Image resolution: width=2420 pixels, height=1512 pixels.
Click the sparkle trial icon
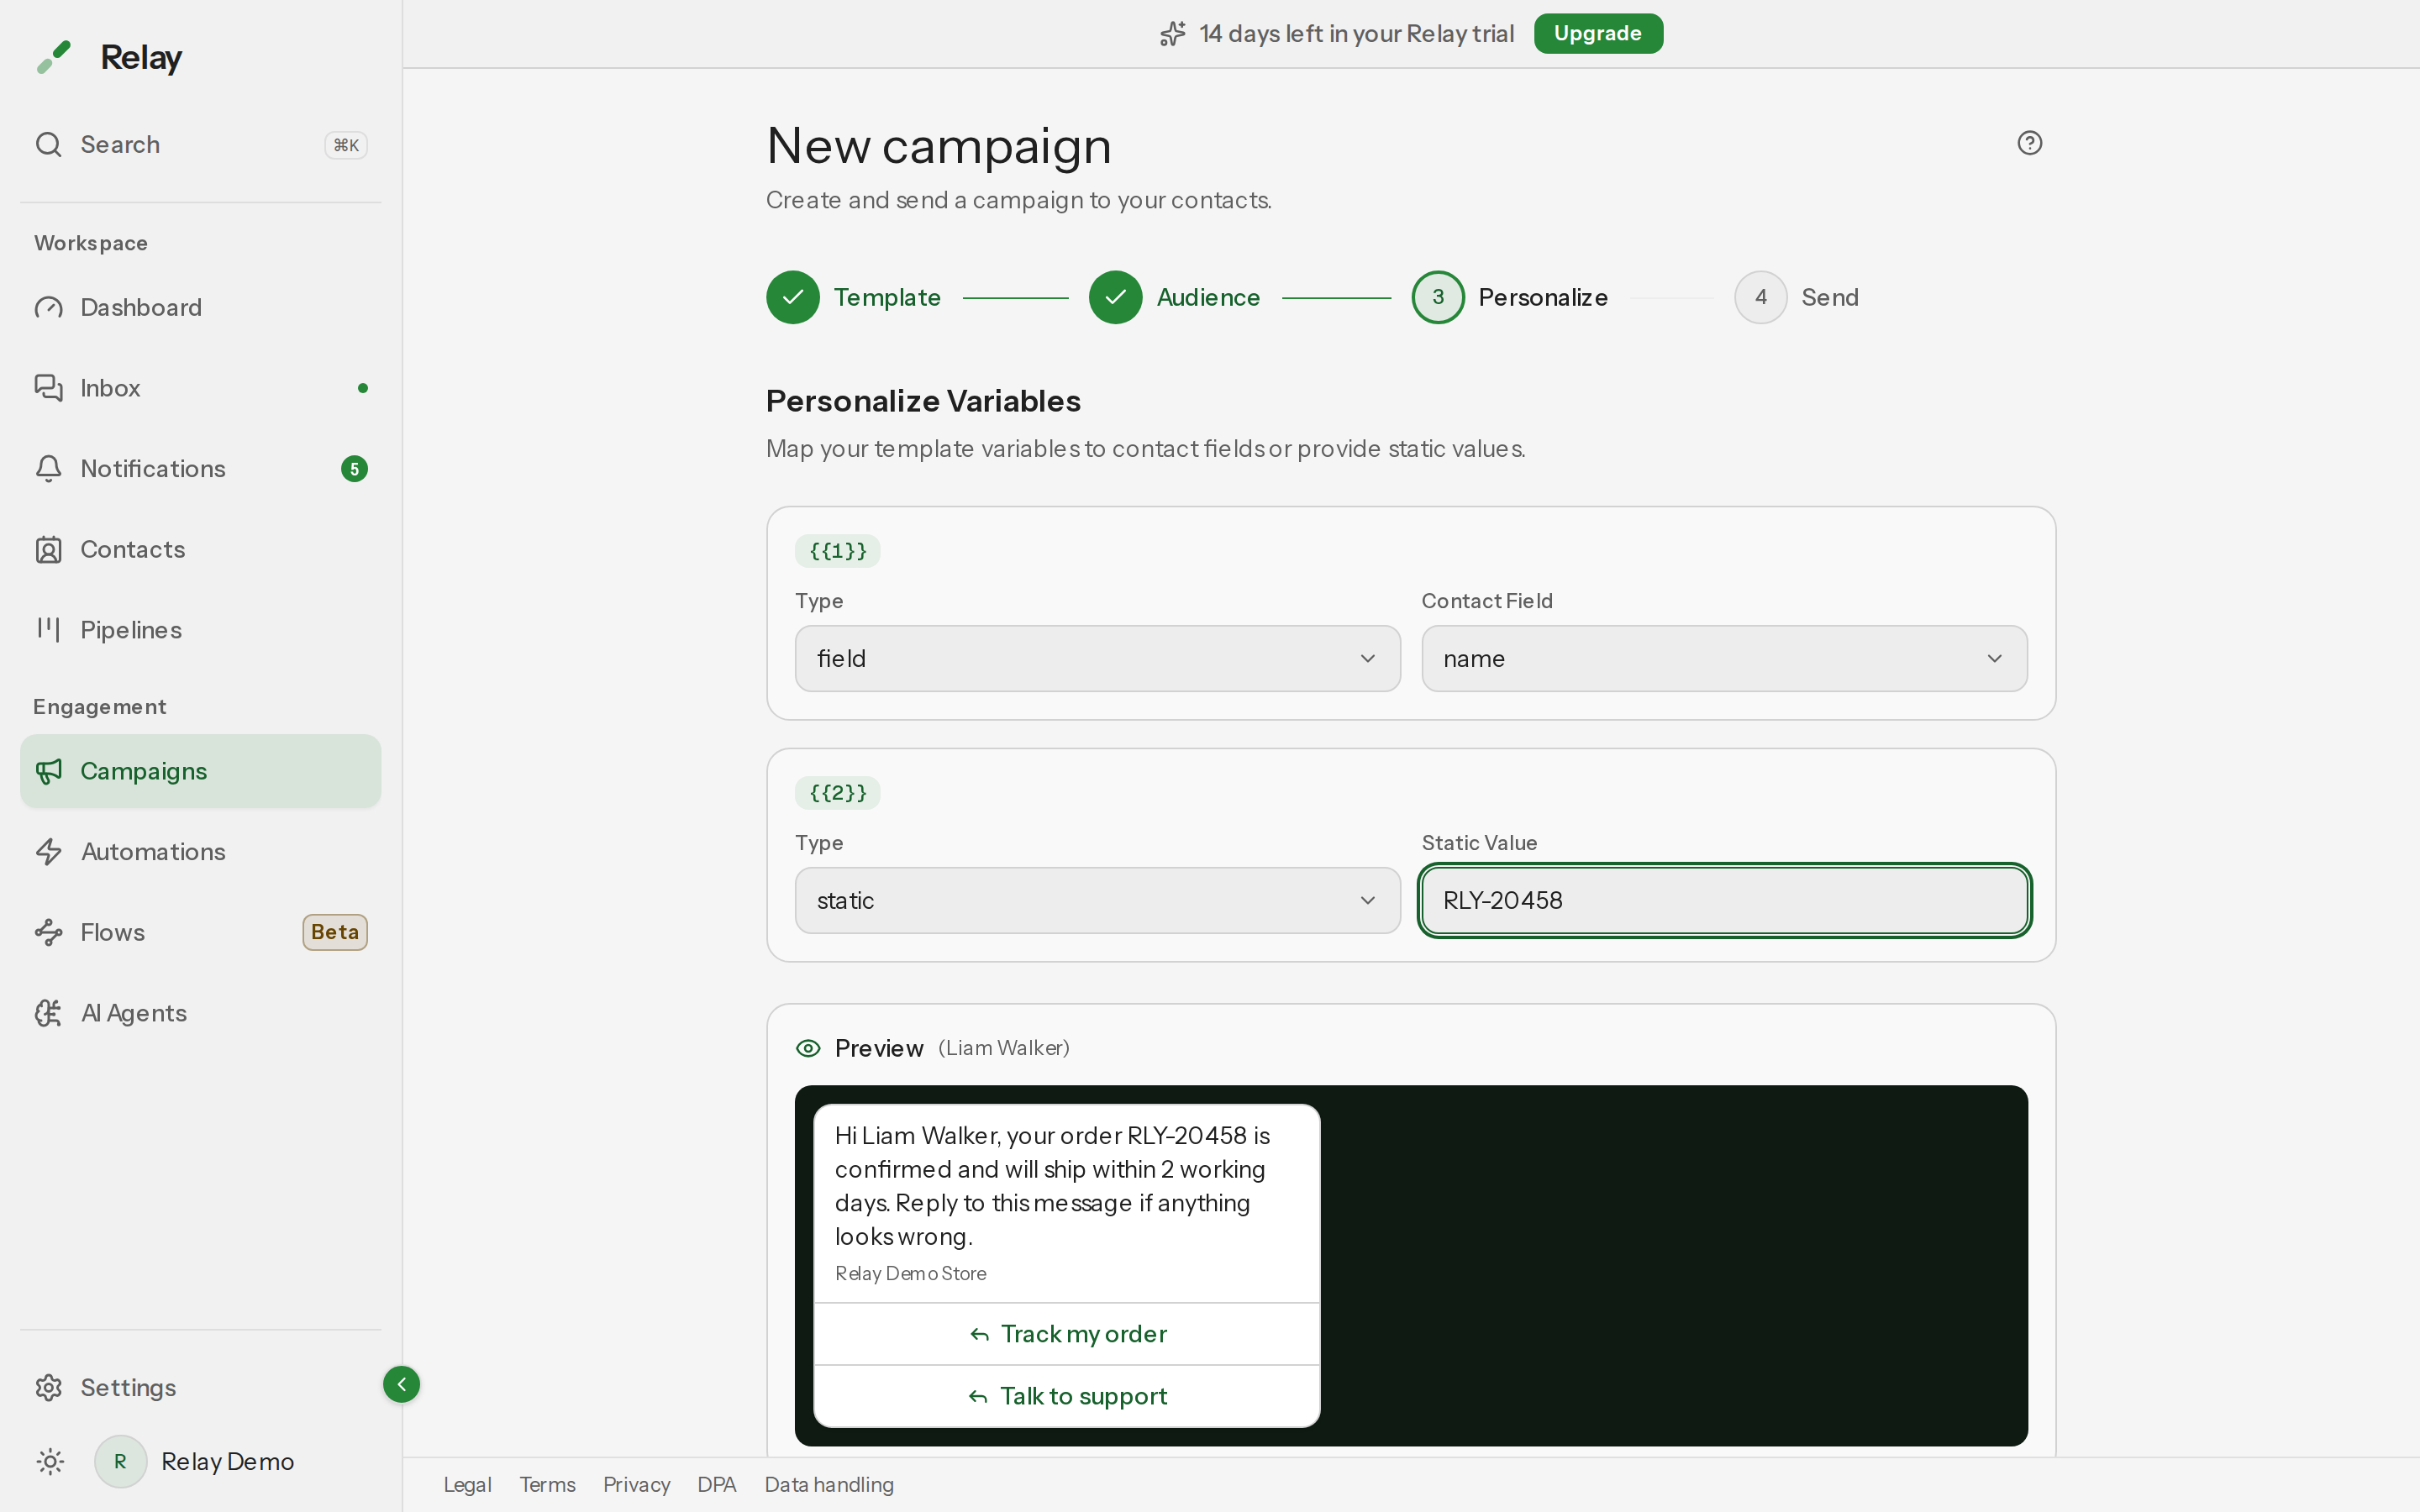tap(1173, 34)
